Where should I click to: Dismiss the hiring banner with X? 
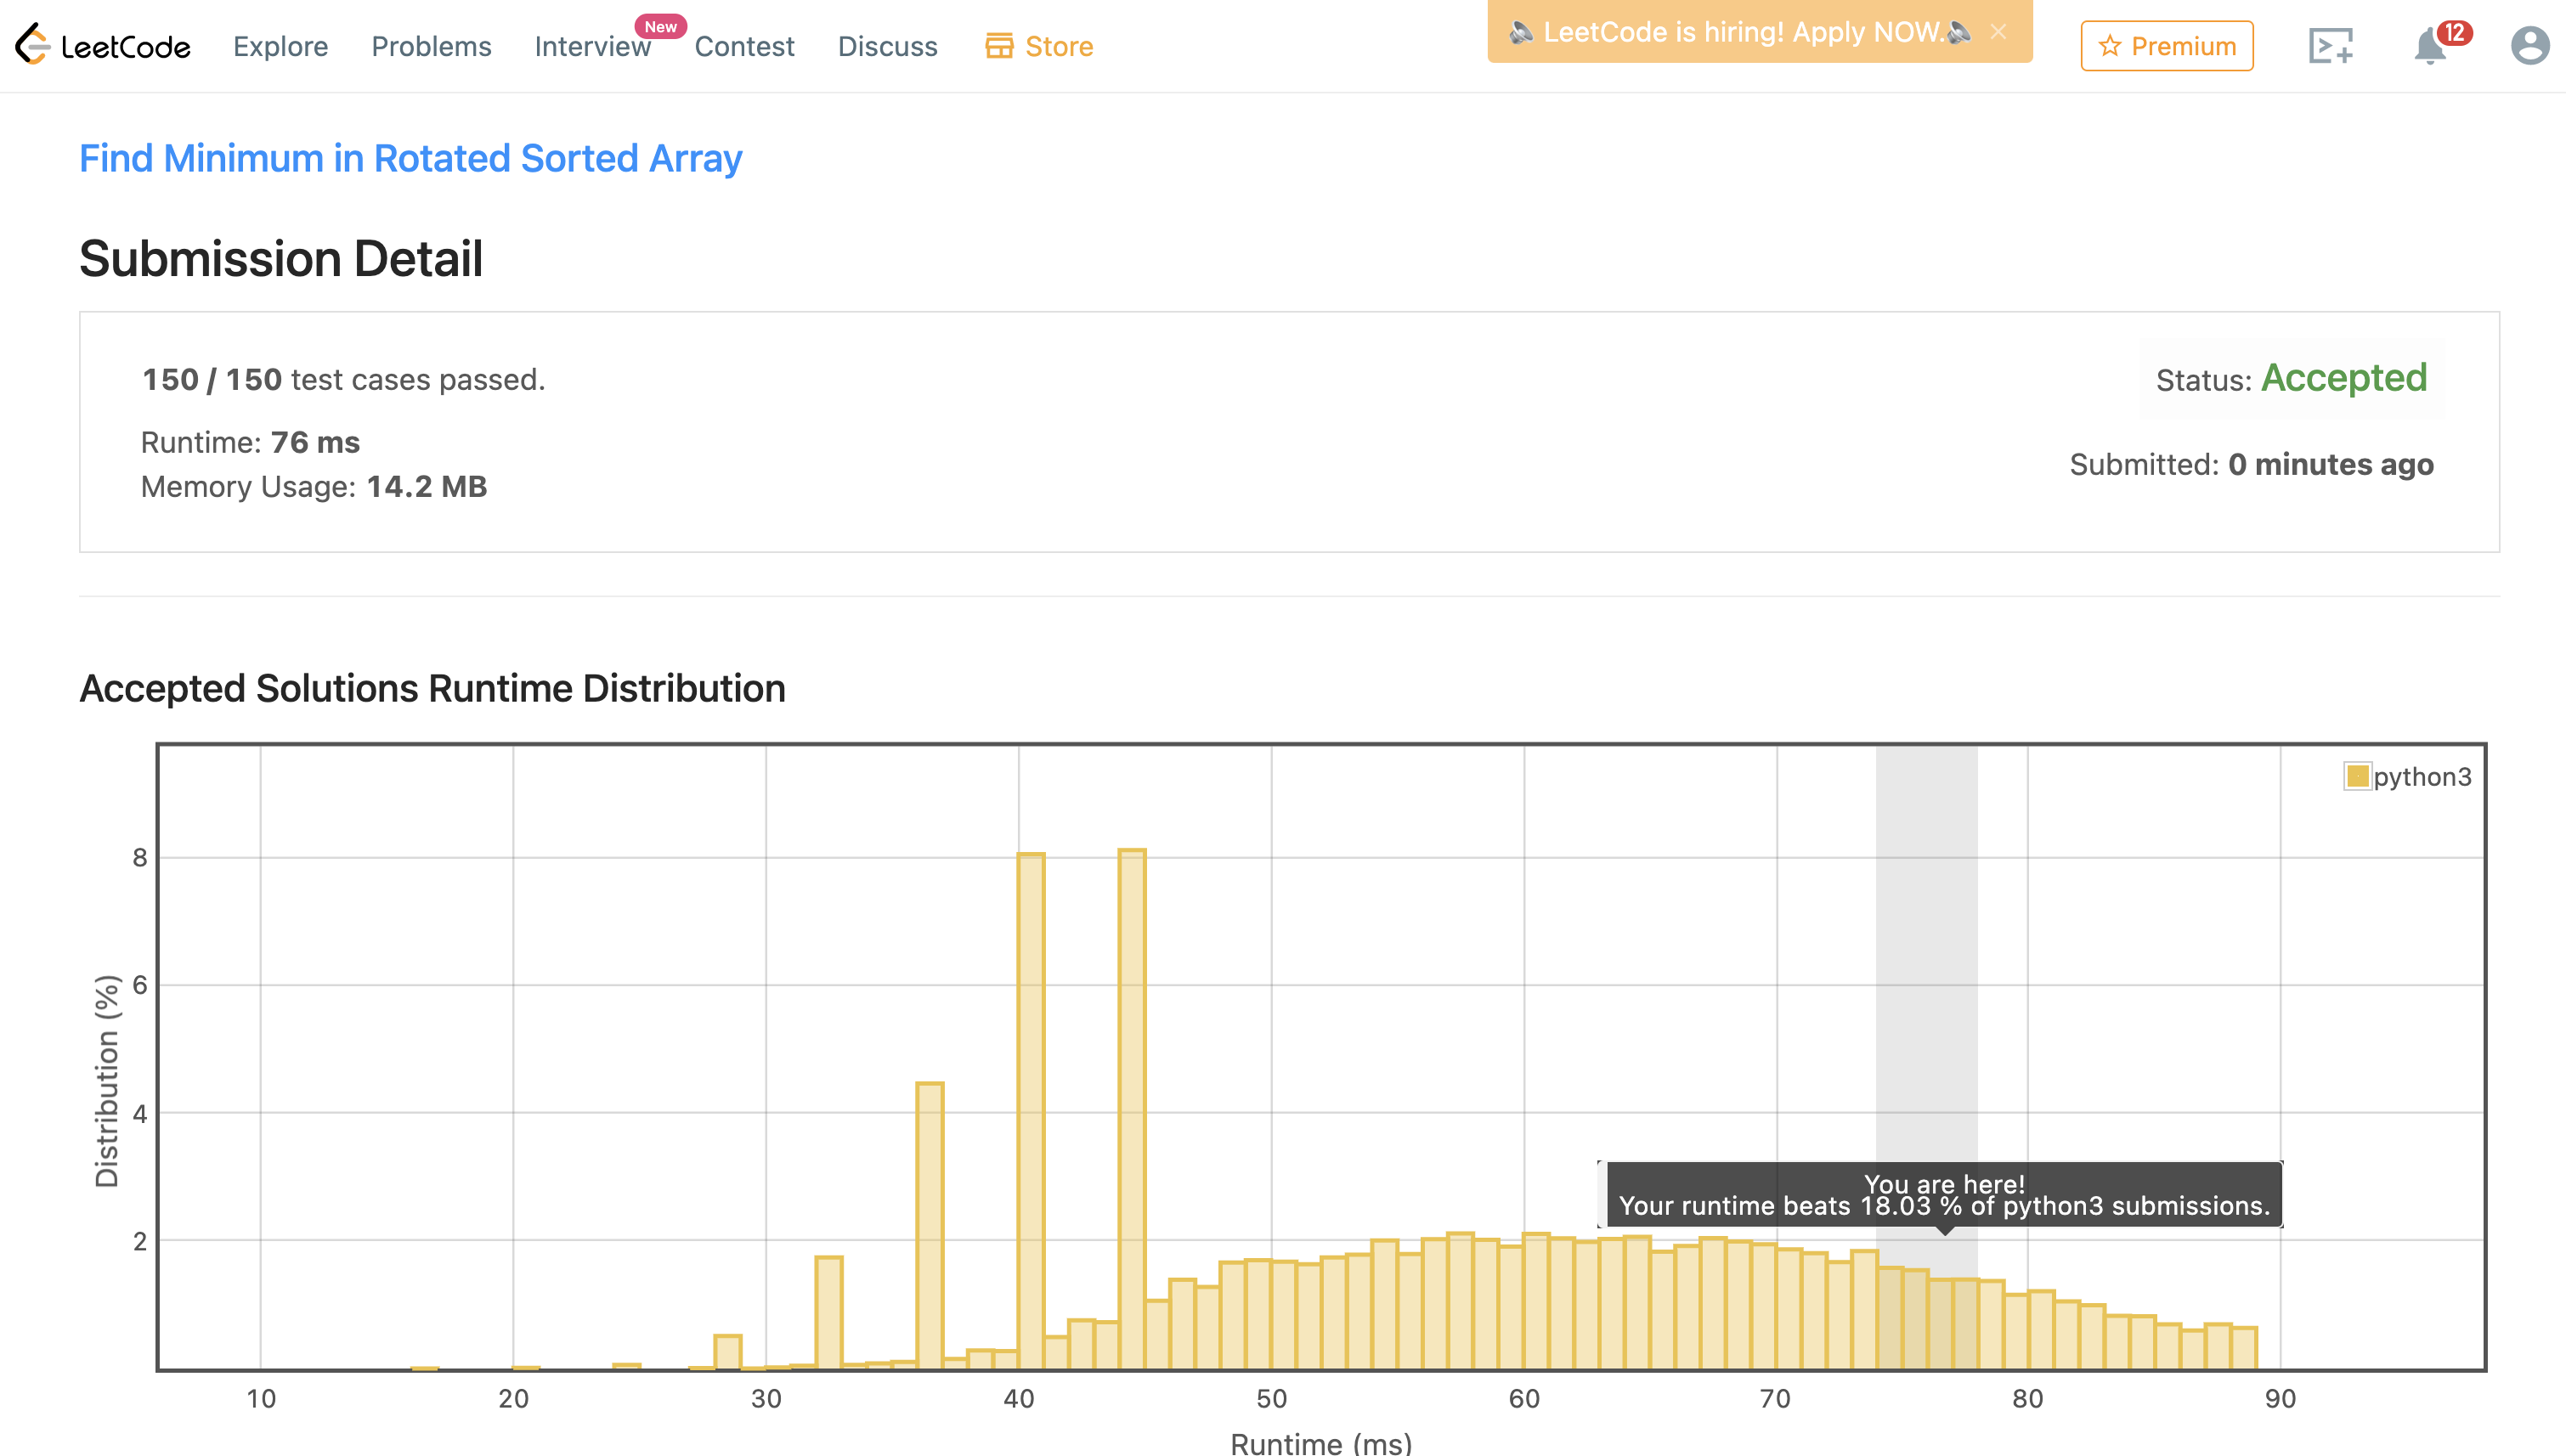[x=1998, y=32]
